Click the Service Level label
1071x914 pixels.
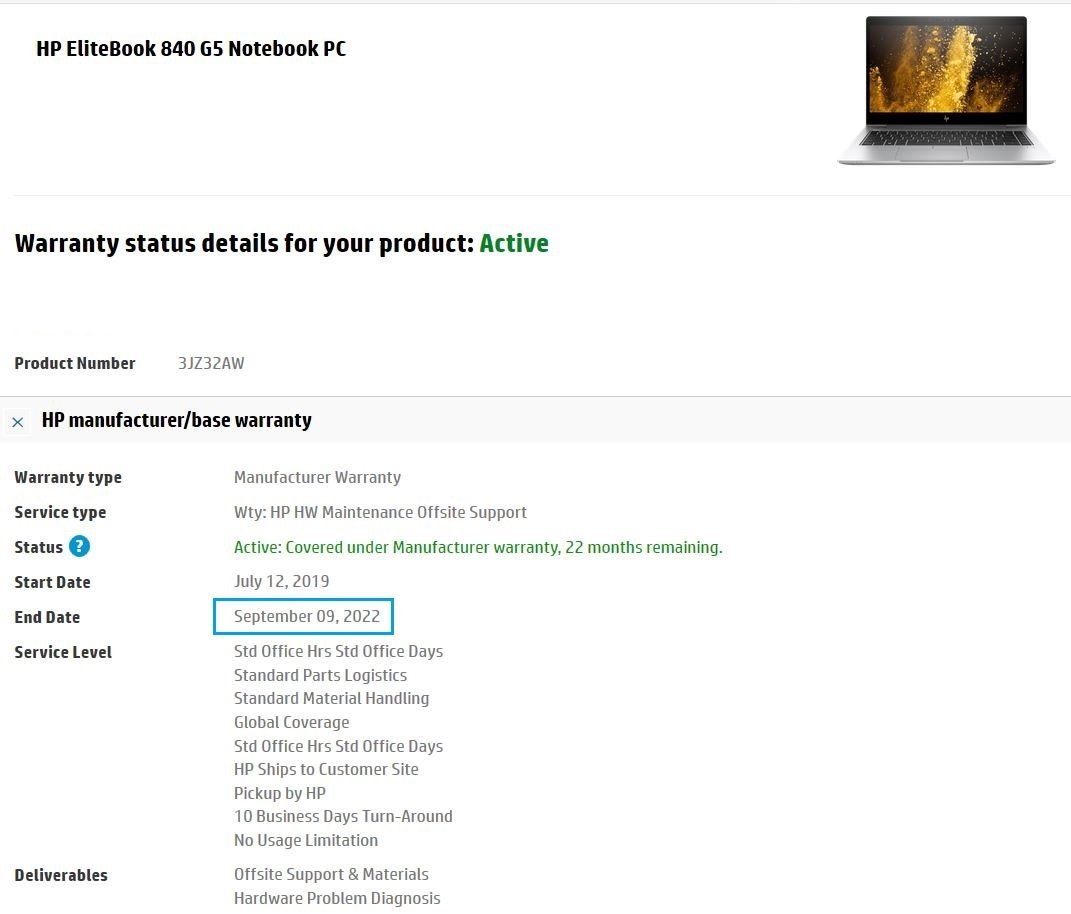[x=63, y=652]
